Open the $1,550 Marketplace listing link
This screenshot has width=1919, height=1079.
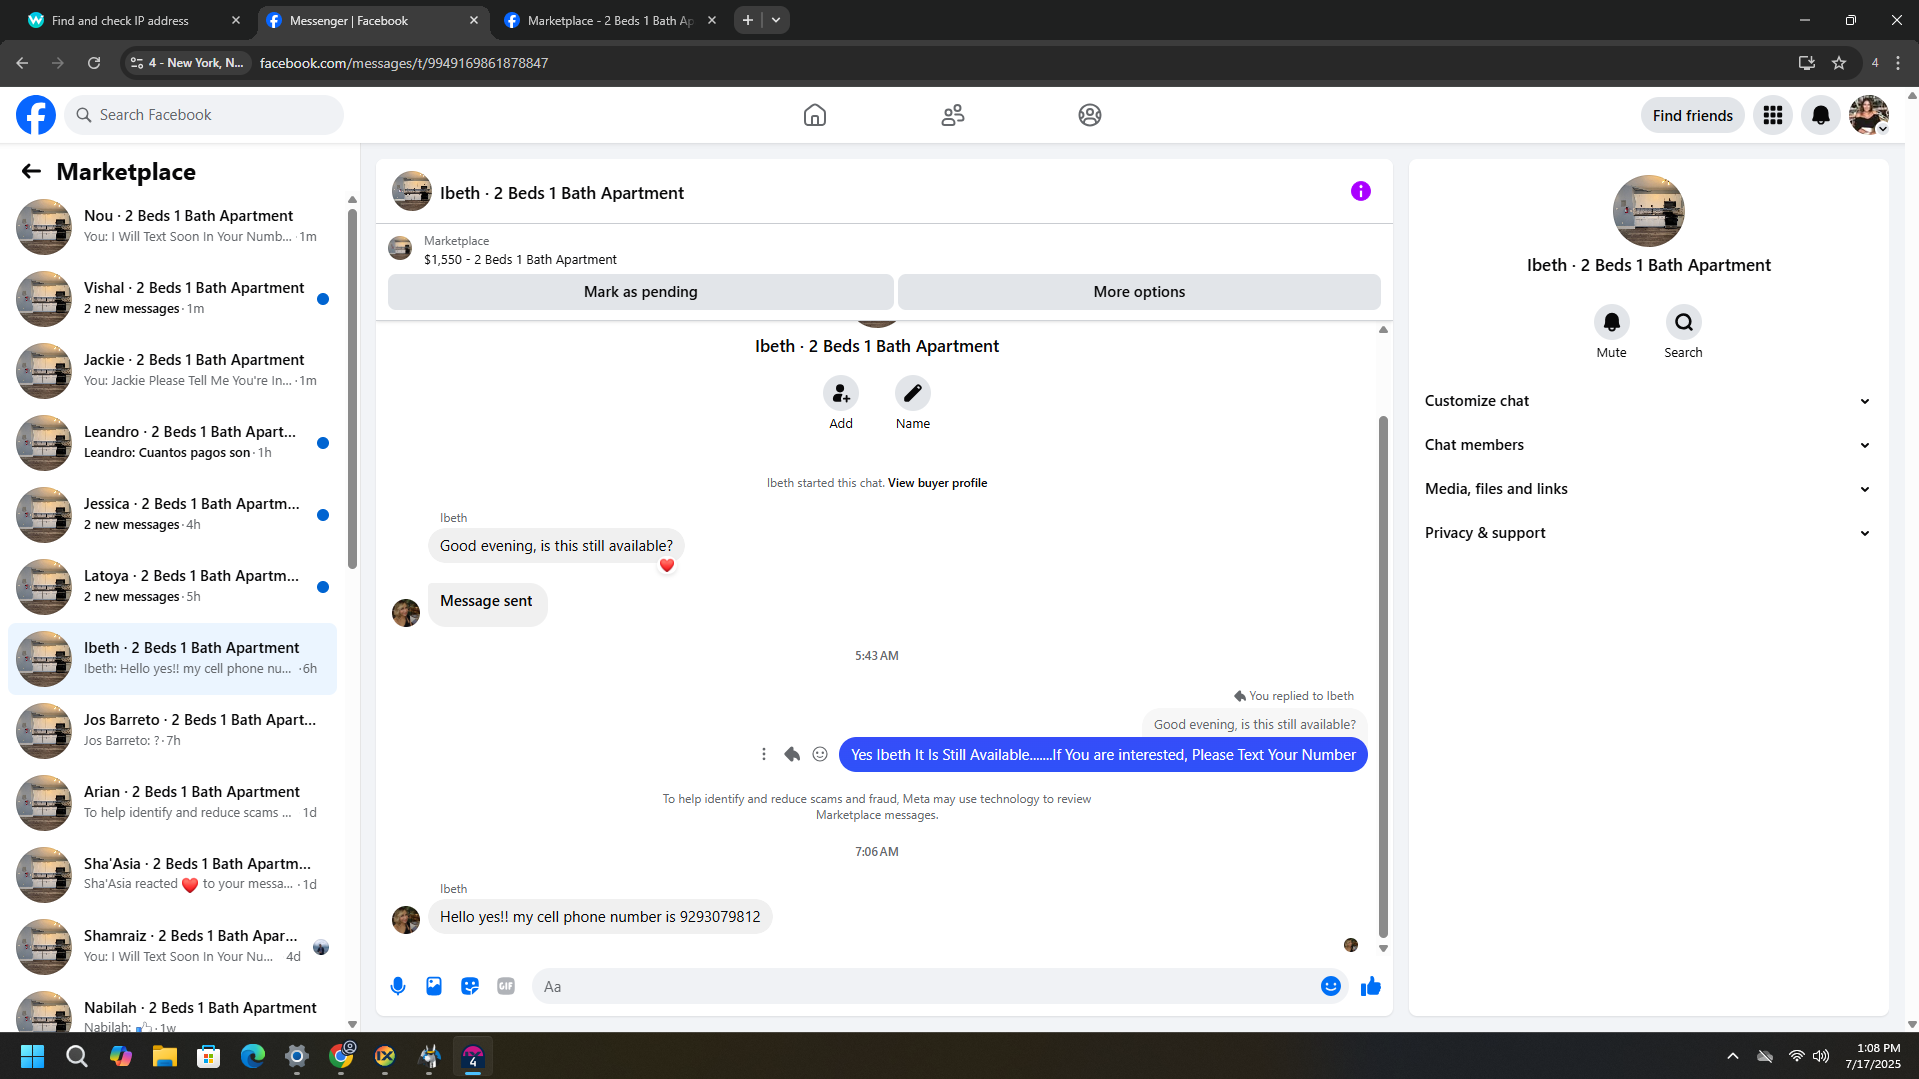click(520, 259)
